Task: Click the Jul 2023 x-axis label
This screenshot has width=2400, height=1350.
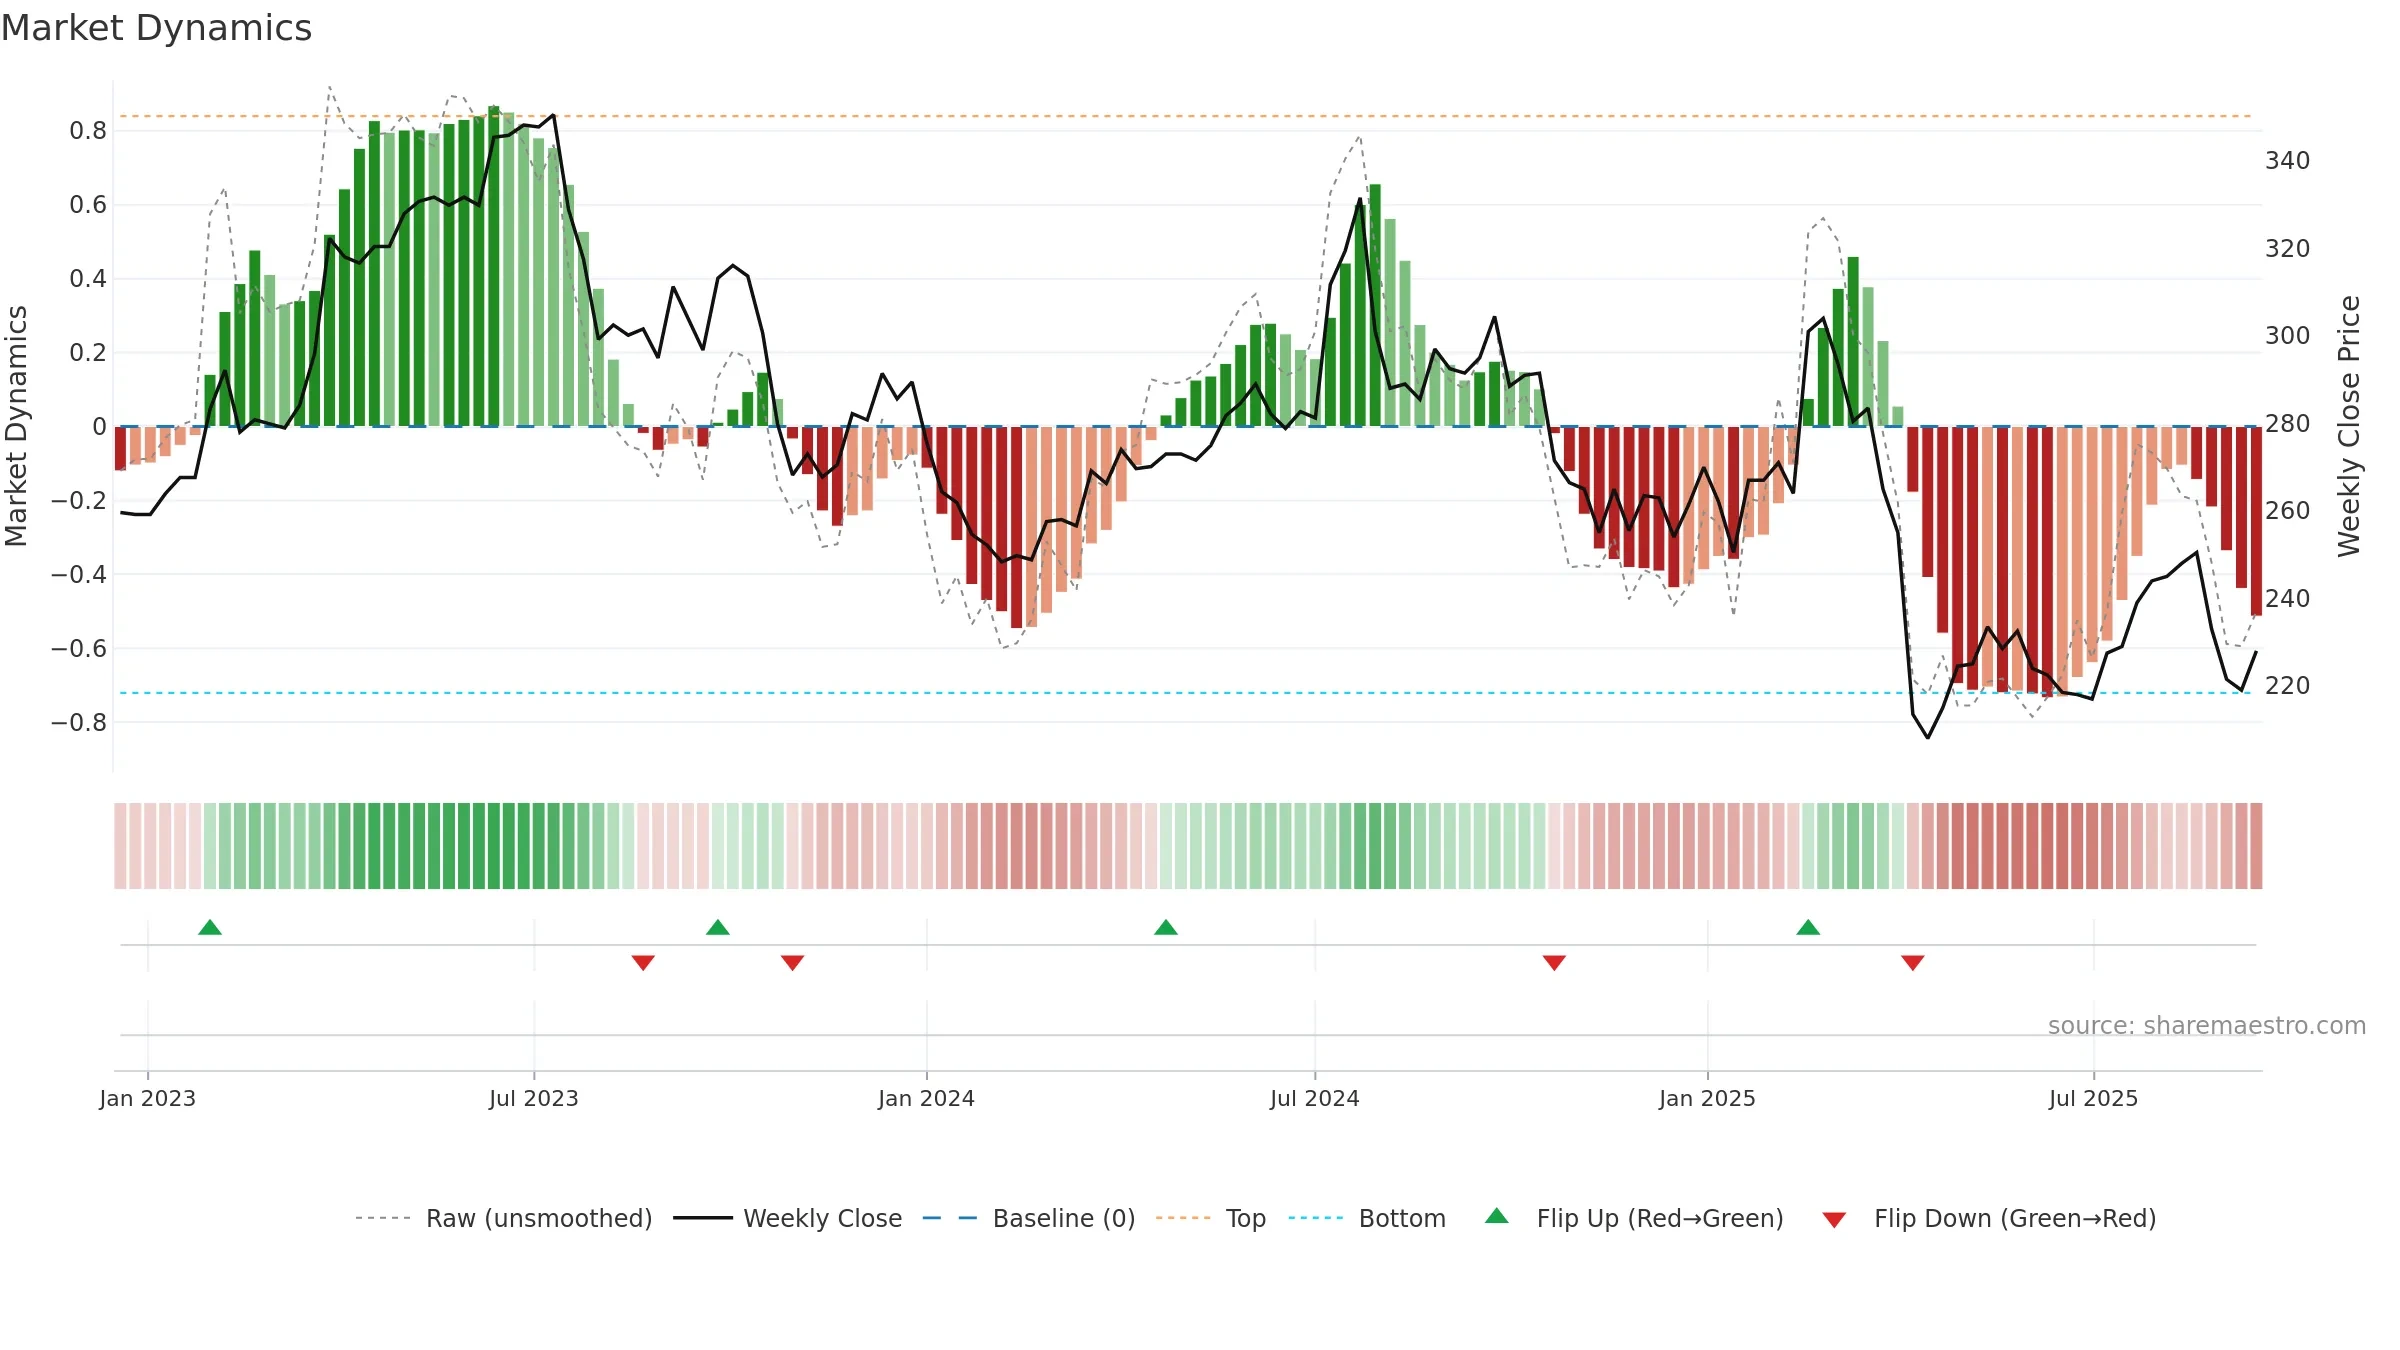Action: point(534,1098)
